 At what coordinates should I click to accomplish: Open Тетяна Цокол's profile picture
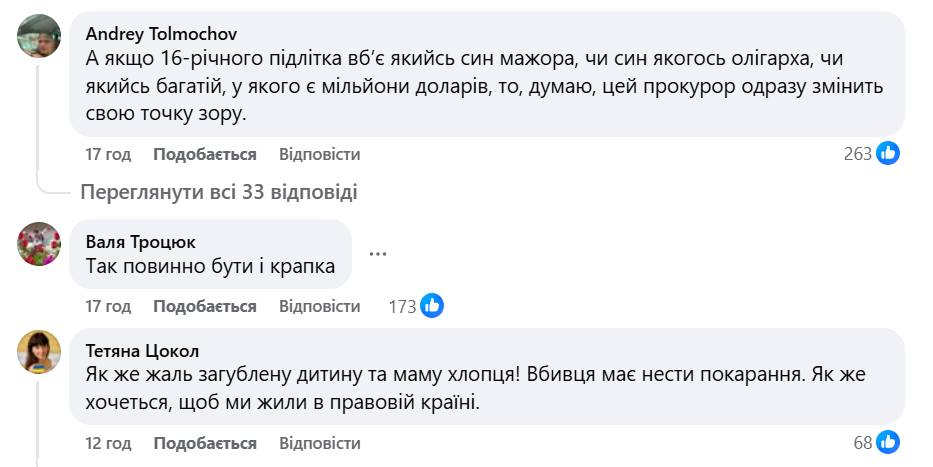[x=40, y=353]
